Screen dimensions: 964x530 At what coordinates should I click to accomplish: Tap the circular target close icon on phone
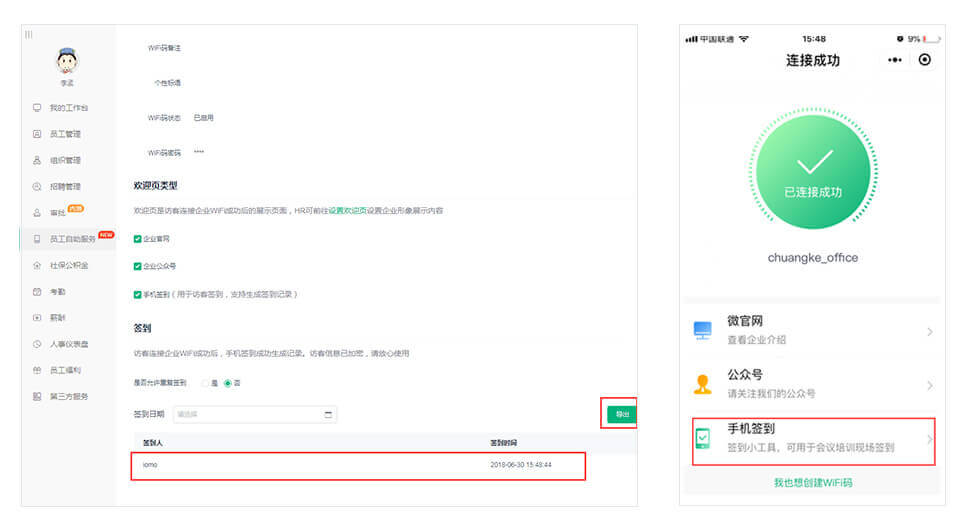[925, 60]
